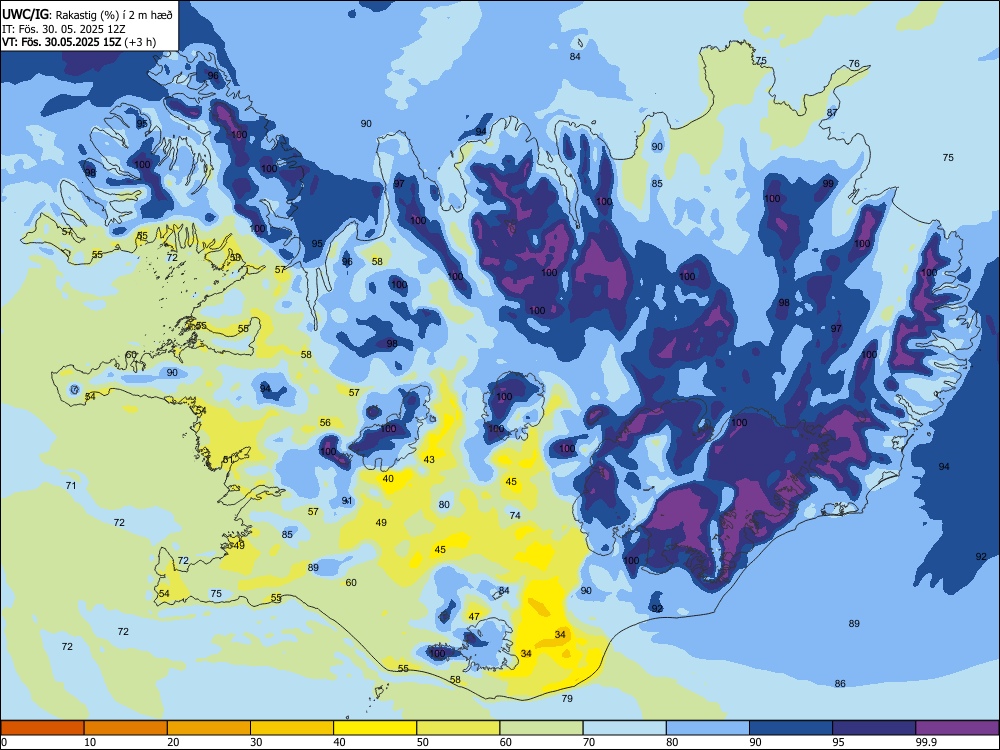Select the '91' humidity value

coord(347,501)
